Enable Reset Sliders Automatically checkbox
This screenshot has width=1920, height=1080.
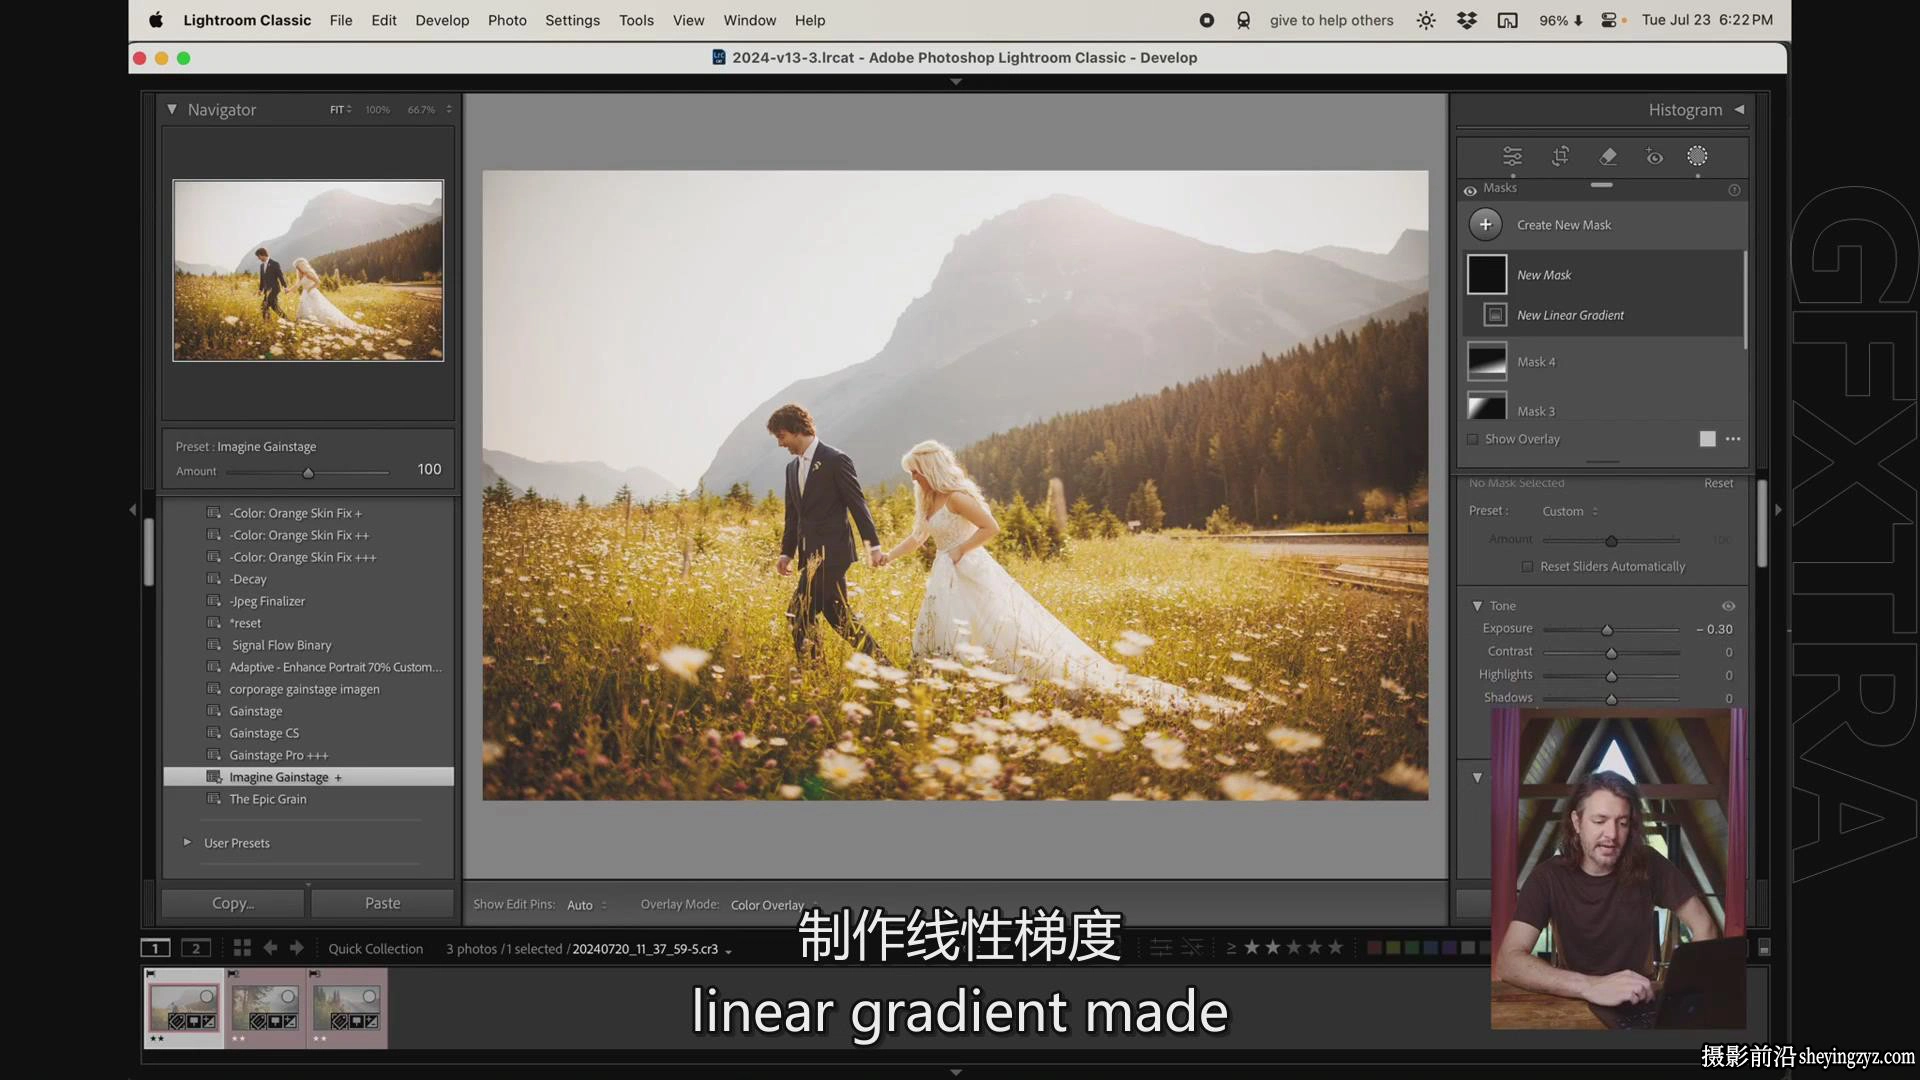[1527, 567]
